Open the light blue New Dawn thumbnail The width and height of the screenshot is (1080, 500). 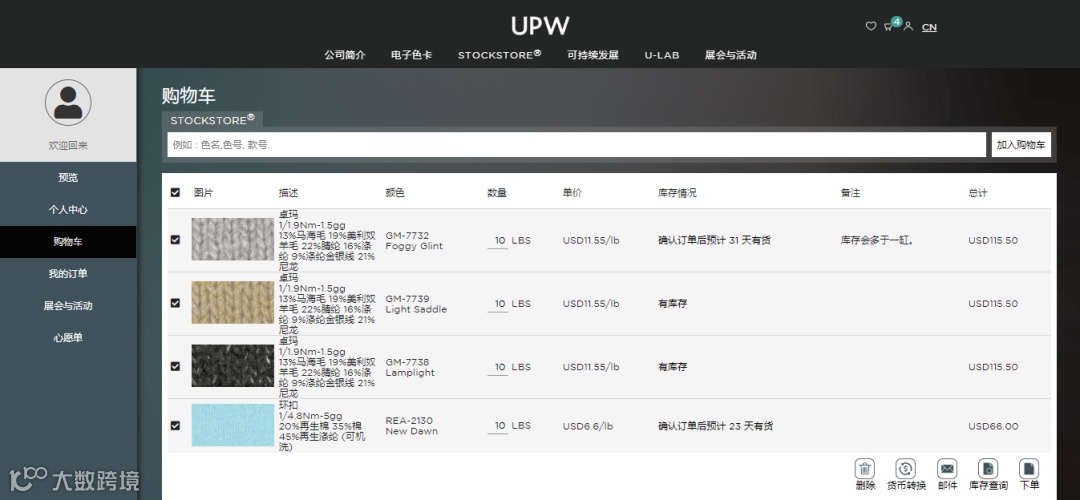[233, 426]
